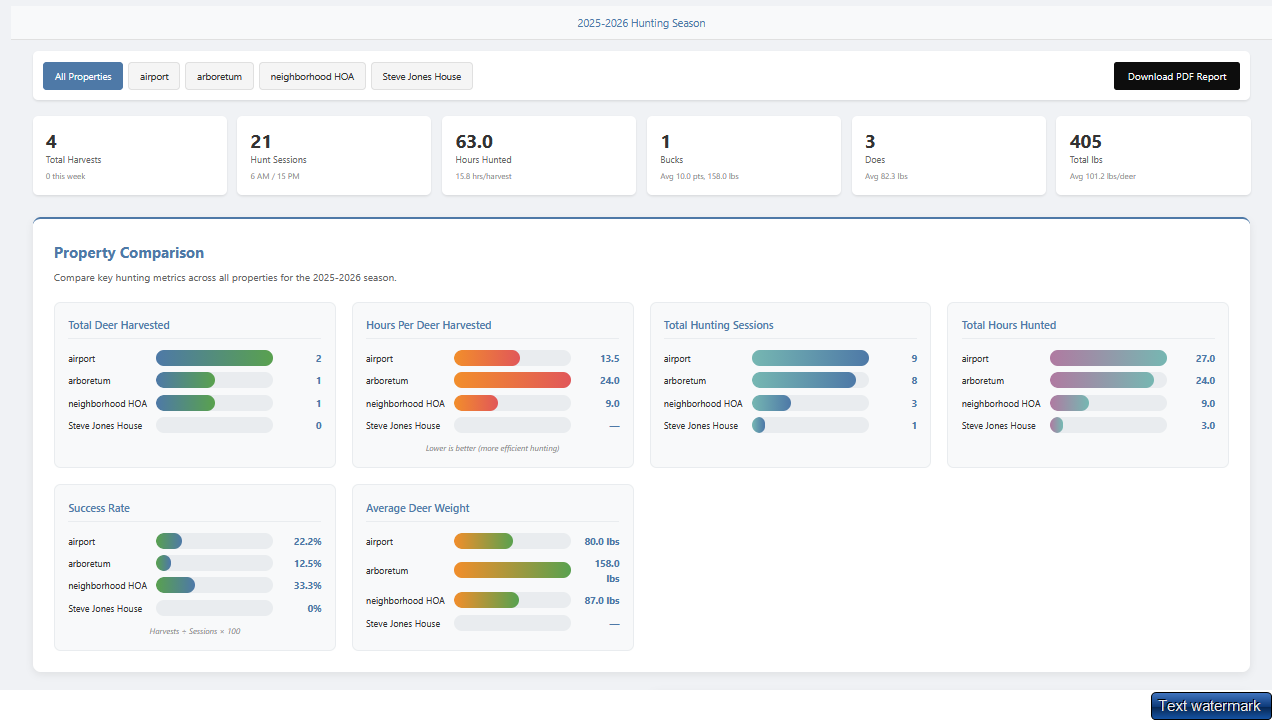Click neighborhood HOA bar in Success Rate chart
Viewport: 1272px width, 720px height.
(214, 585)
